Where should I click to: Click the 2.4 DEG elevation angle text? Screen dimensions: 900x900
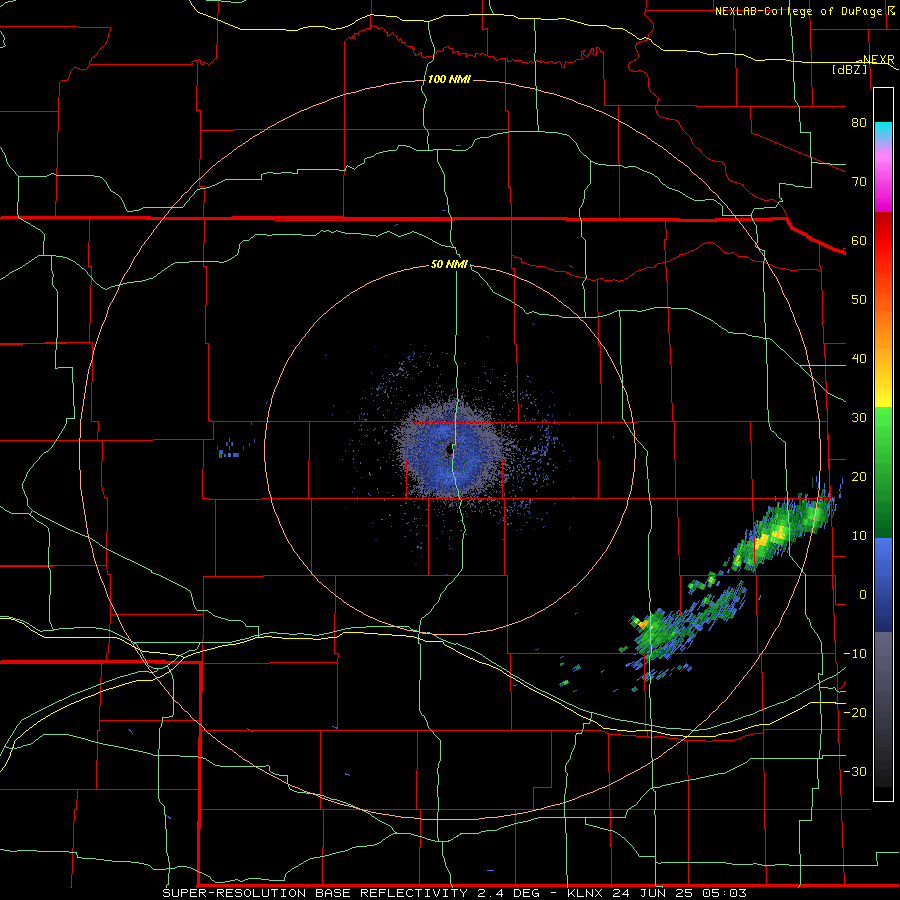coord(507,893)
